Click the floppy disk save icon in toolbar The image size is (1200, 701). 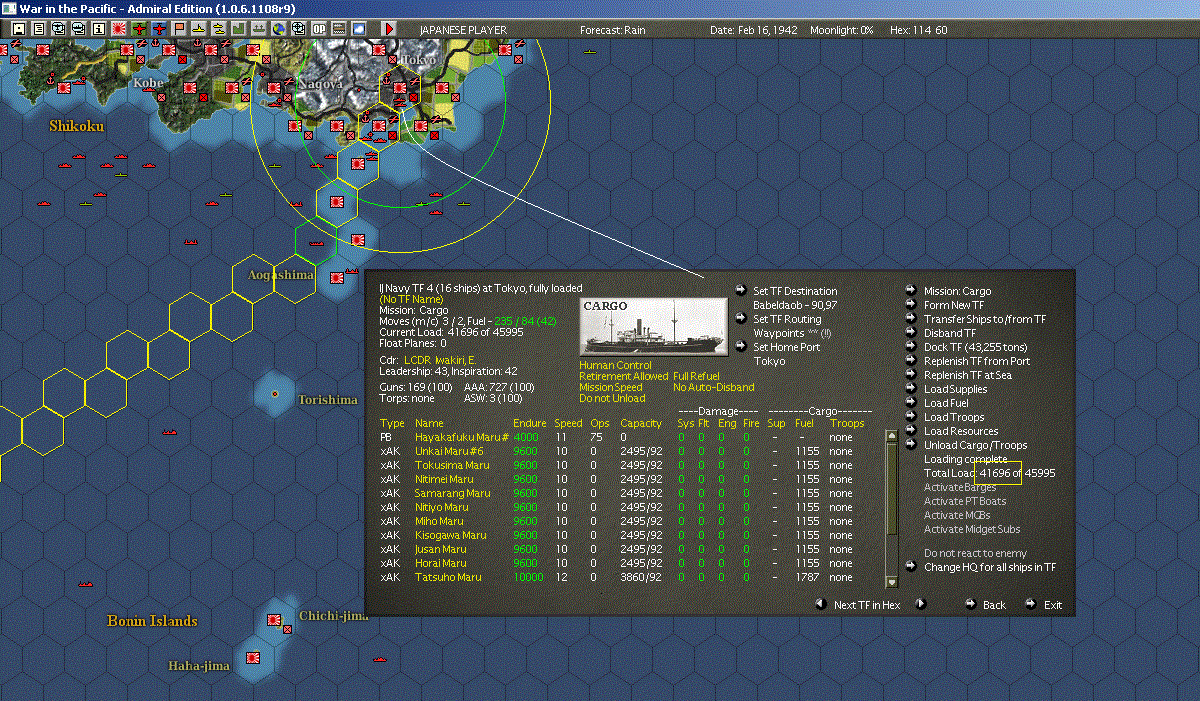click(x=19, y=29)
